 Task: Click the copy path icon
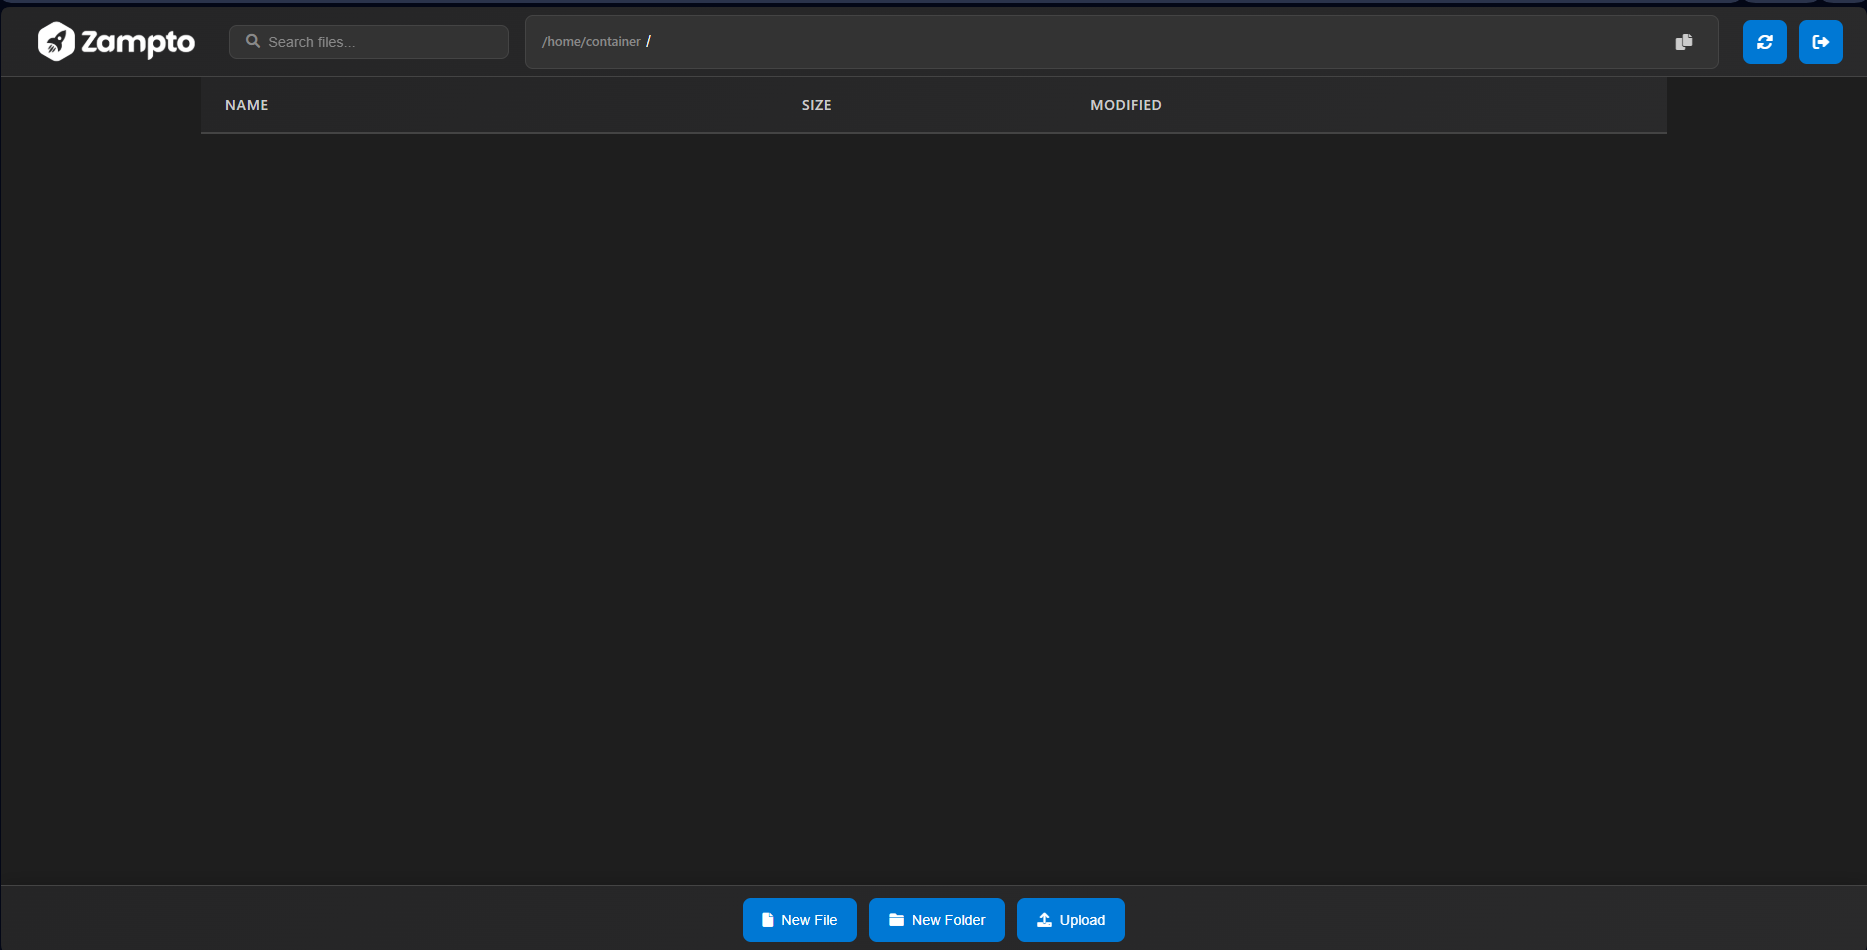[x=1684, y=41]
